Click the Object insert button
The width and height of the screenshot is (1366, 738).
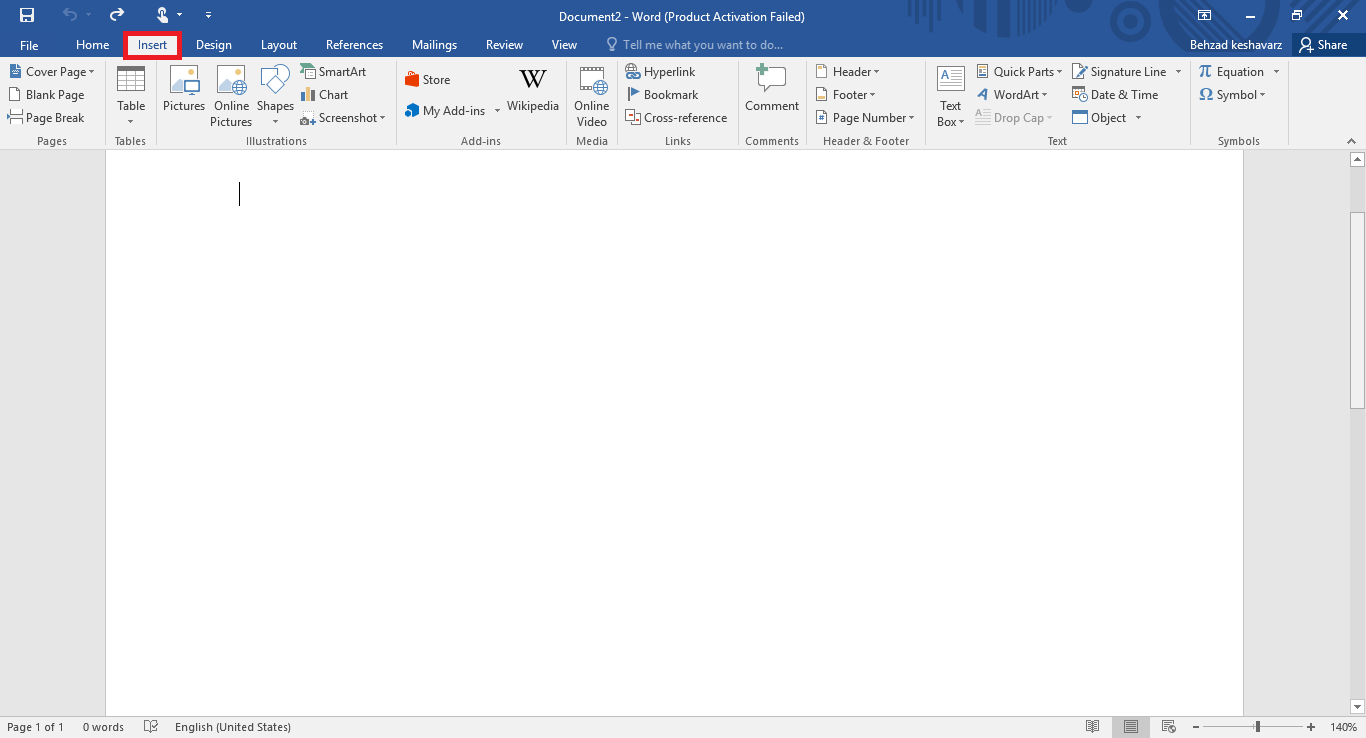(1099, 118)
